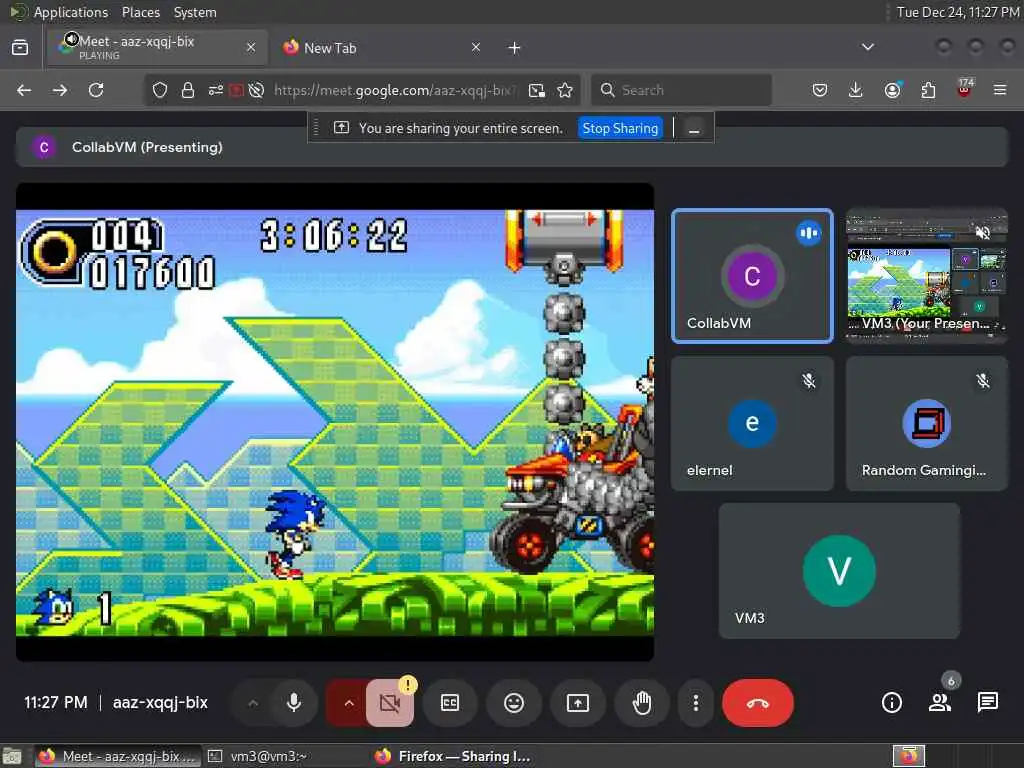Select the CollabVM participant tile
Image resolution: width=1024 pixels, height=768 pixels.
point(752,276)
